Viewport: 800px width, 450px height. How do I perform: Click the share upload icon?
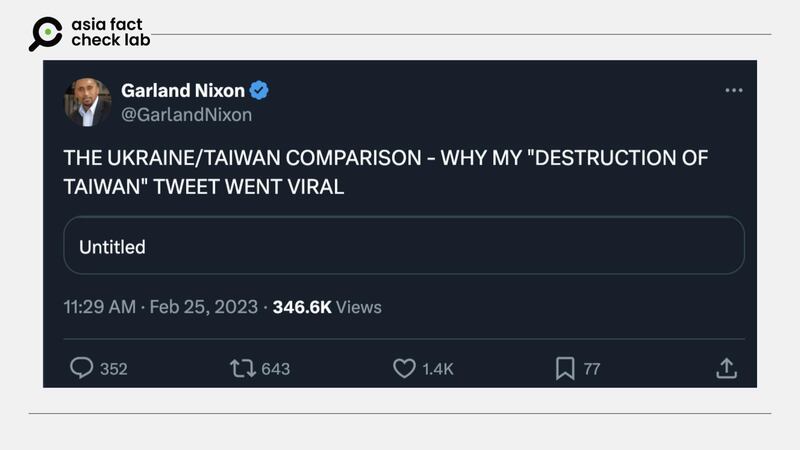(726, 368)
